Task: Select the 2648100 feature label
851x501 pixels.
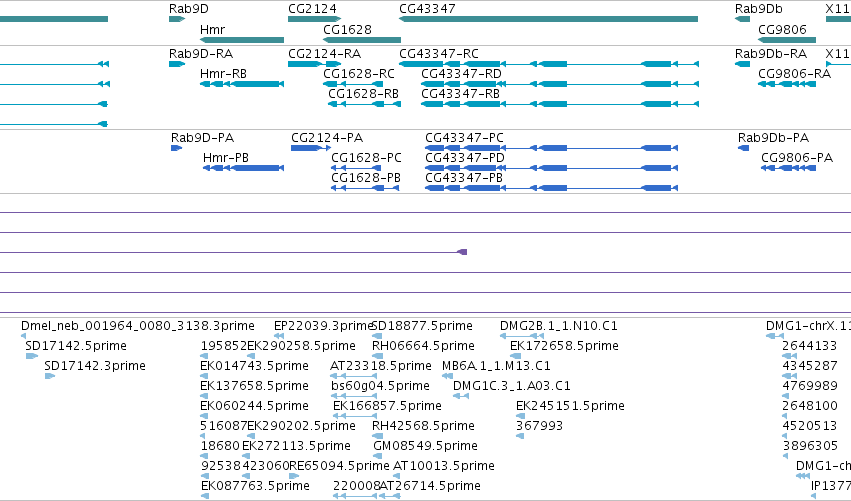Action: pos(810,406)
